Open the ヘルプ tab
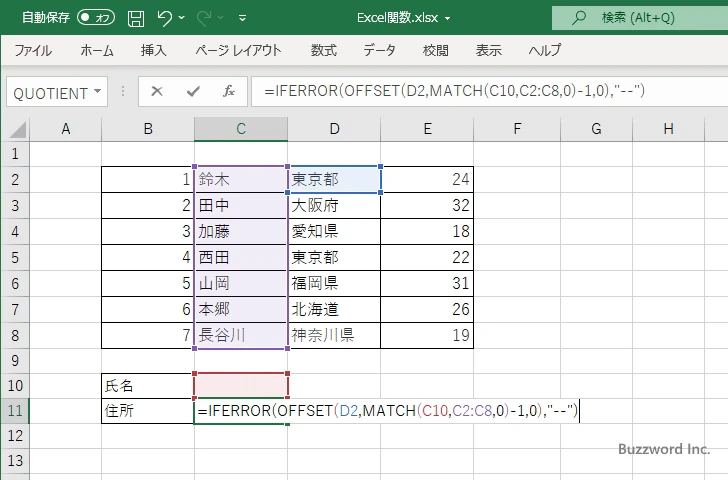This screenshot has height=480, width=728. pyautogui.click(x=545, y=50)
